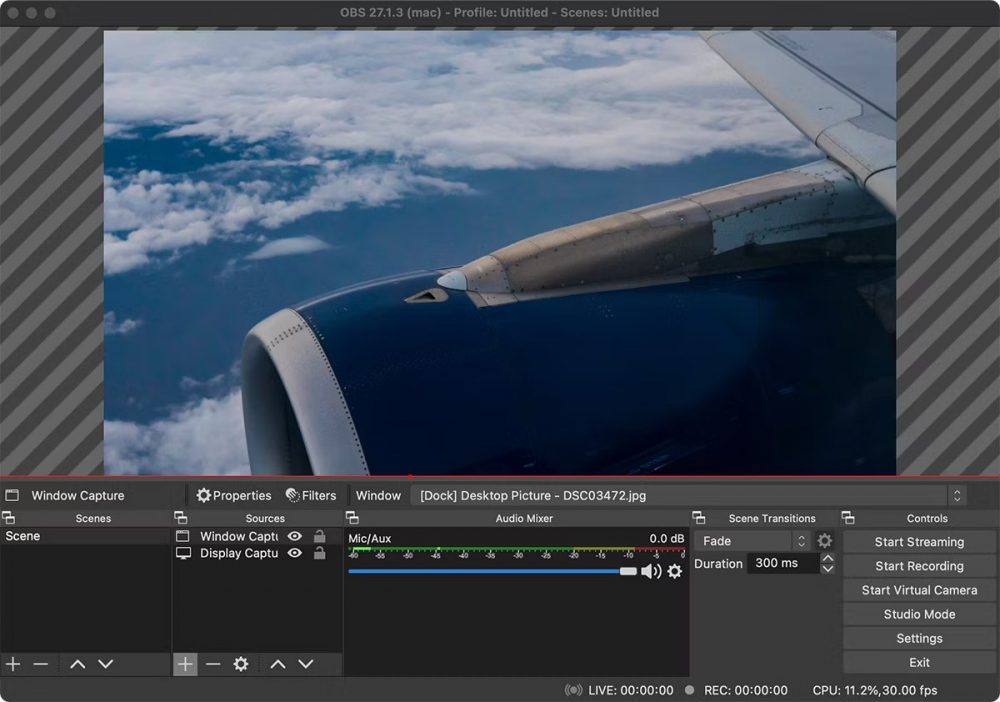The image size is (1000, 702).
Task: Move the selected source down
Action: [306, 664]
